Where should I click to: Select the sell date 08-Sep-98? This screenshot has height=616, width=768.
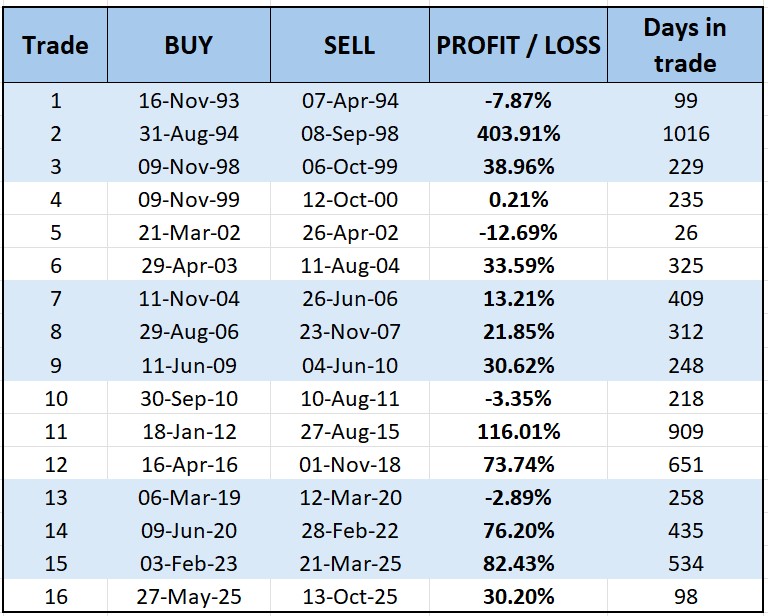click(x=350, y=134)
